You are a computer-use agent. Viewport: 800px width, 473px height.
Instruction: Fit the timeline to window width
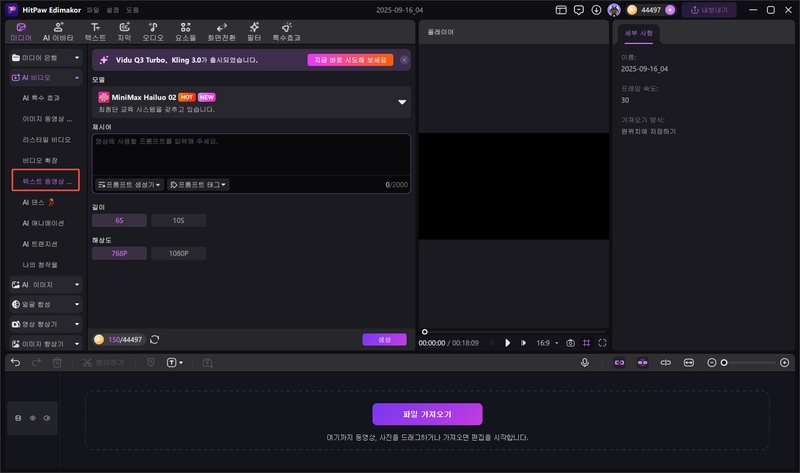pyautogui.click(x=689, y=362)
